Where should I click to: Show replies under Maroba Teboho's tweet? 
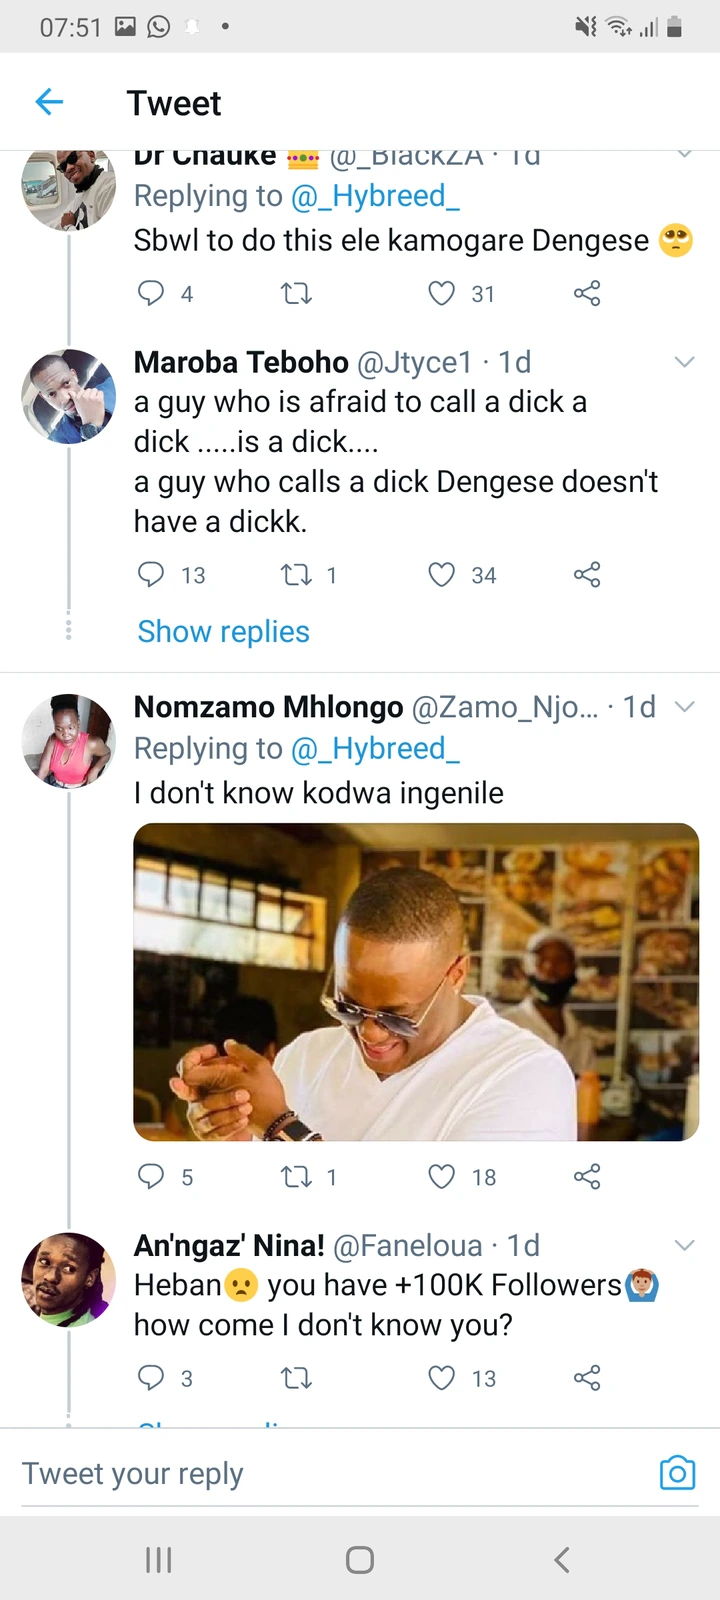click(x=223, y=632)
